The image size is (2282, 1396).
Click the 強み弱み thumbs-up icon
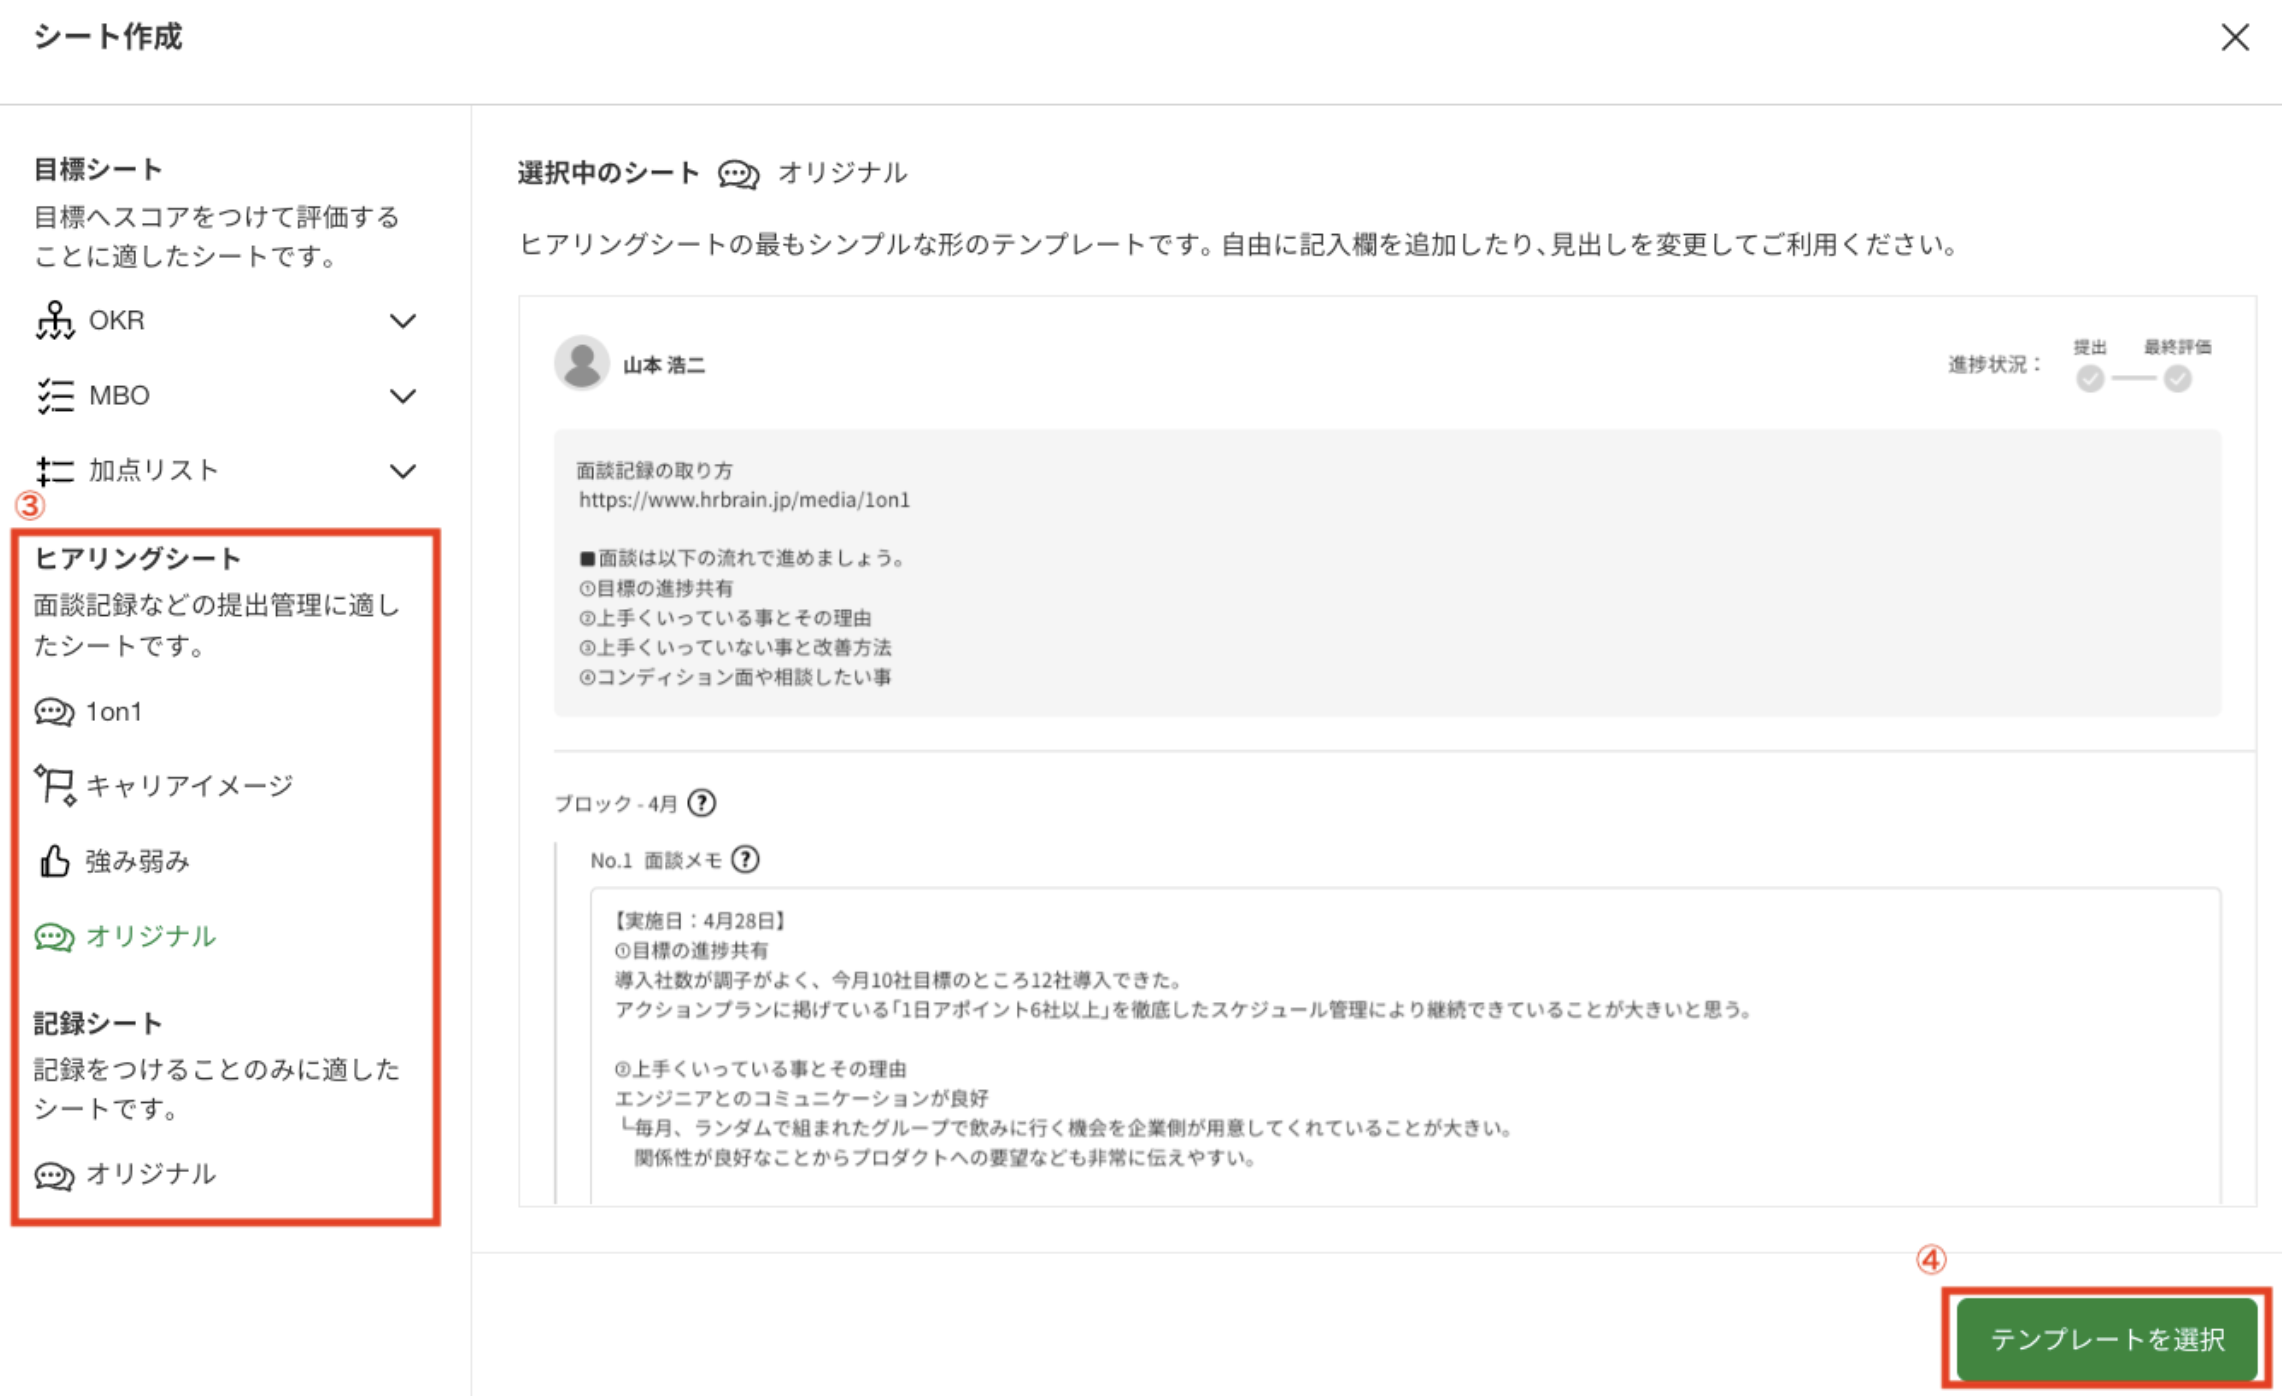(54, 861)
